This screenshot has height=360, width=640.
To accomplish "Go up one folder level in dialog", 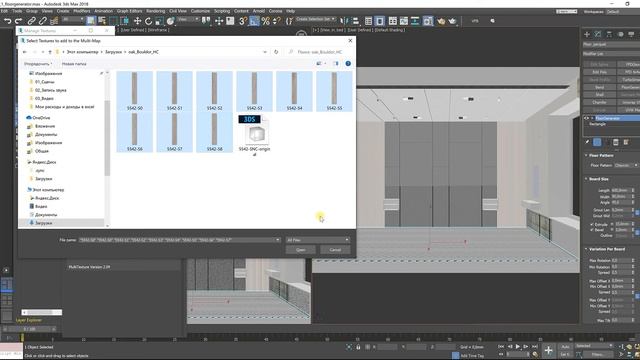I will (x=50, y=52).
